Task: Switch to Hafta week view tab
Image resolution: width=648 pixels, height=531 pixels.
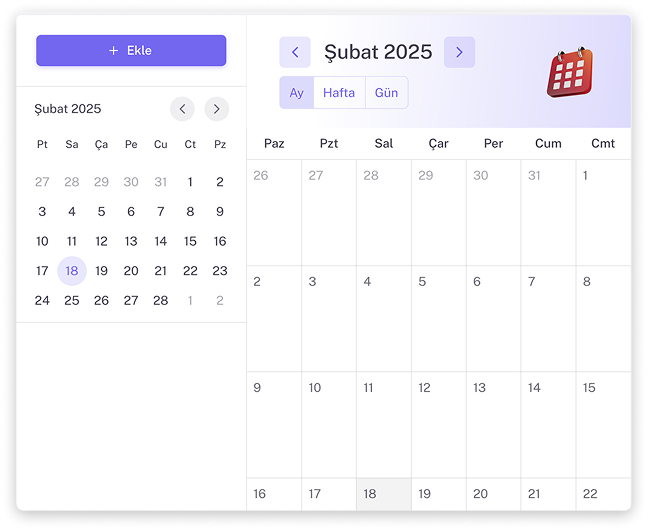Action: (x=339, y=93)
